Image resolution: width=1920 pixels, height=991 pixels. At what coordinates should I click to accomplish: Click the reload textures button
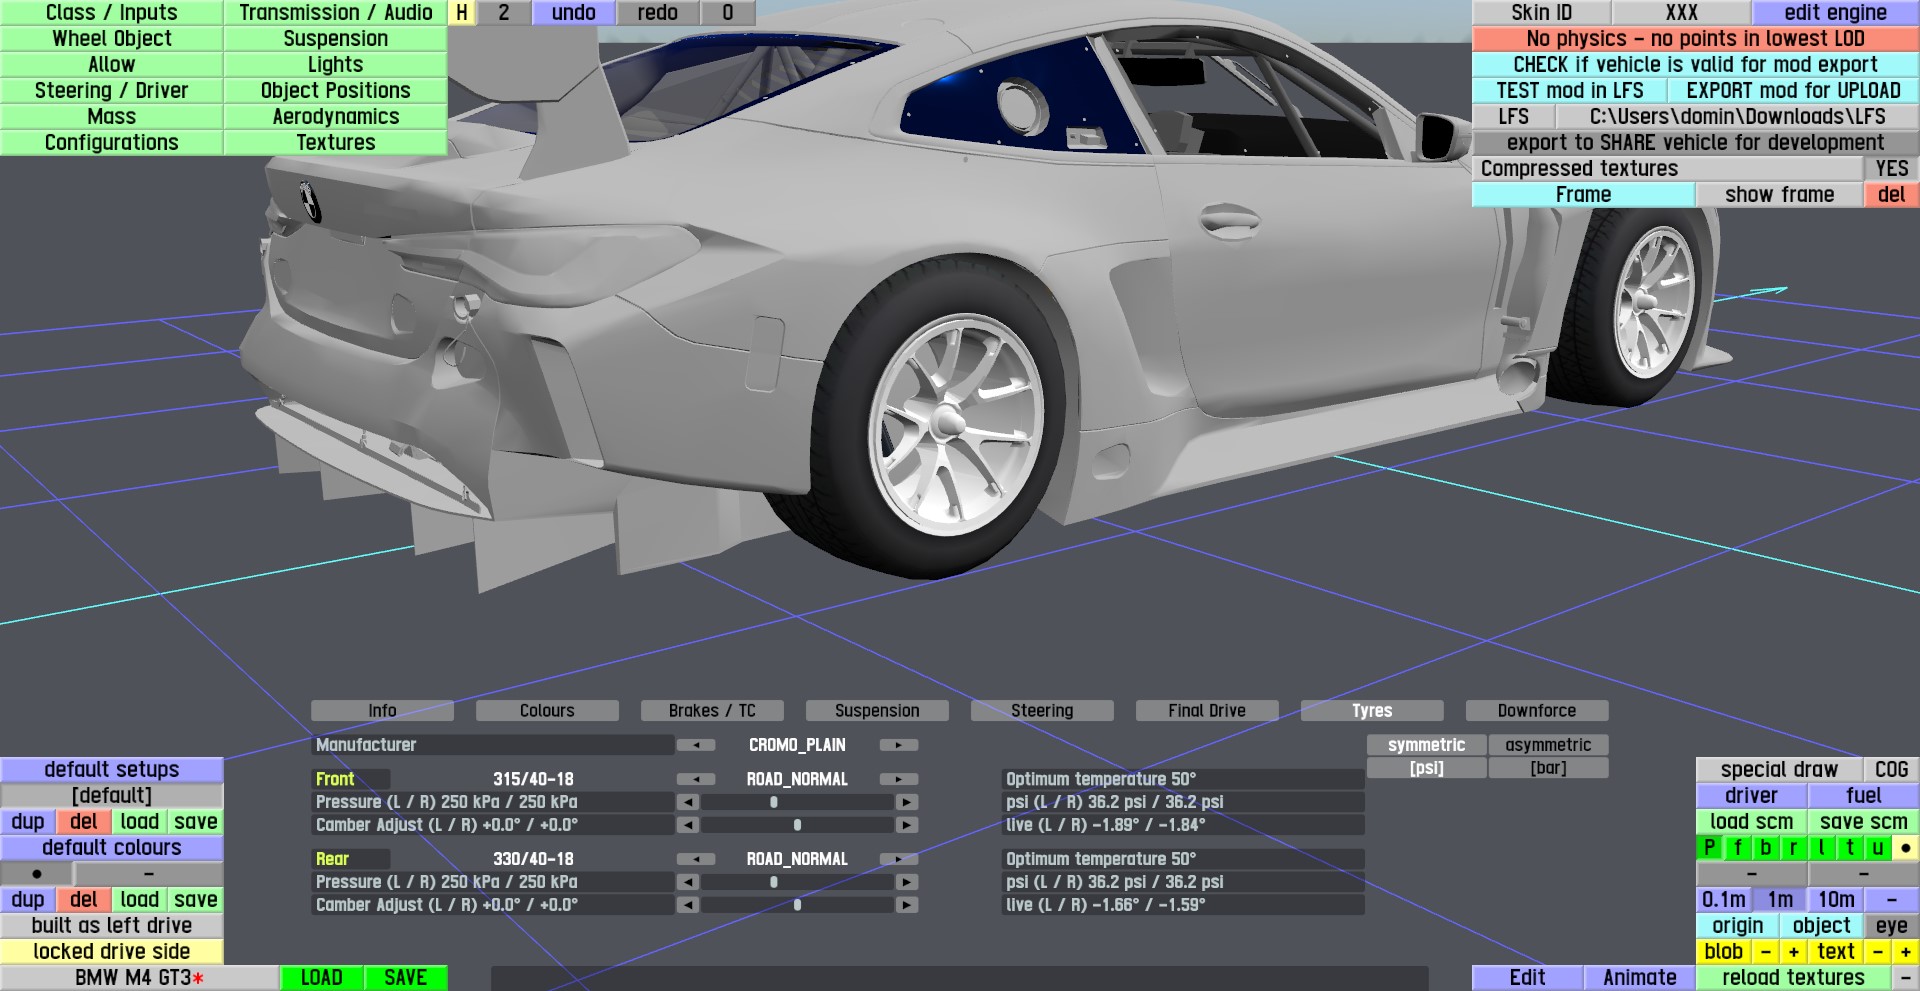(1794, 978)
